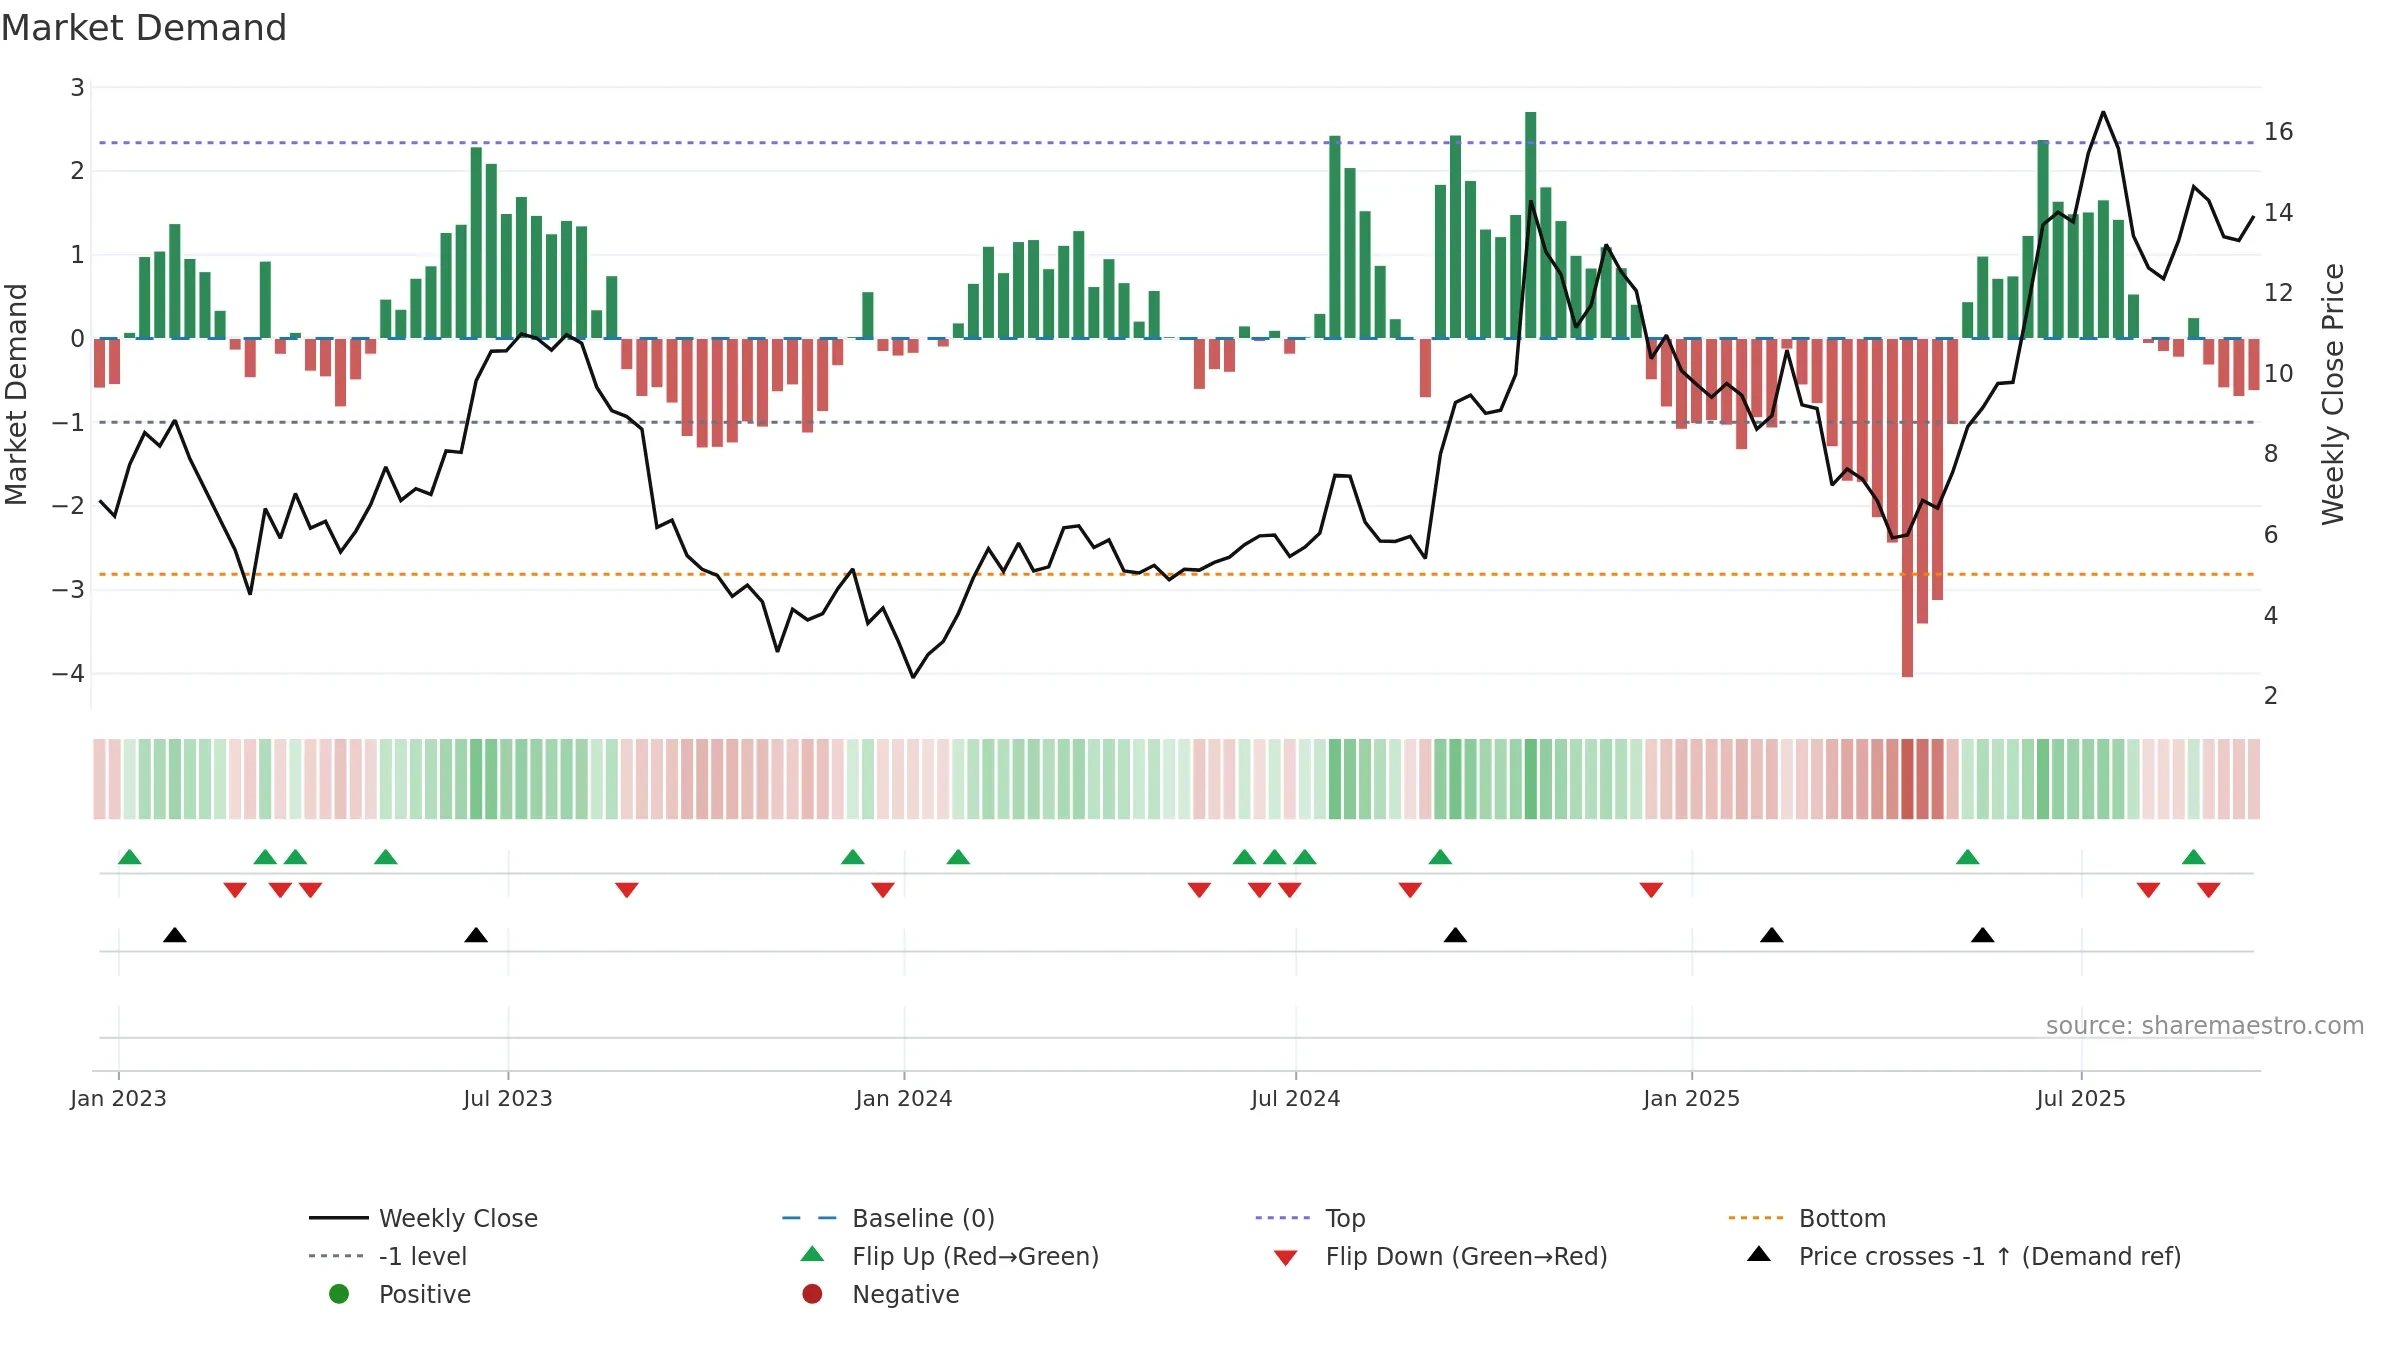Select the green flip-up marker just after Jan 2024
The image size is (2400, 1350).
click(958, 857)
